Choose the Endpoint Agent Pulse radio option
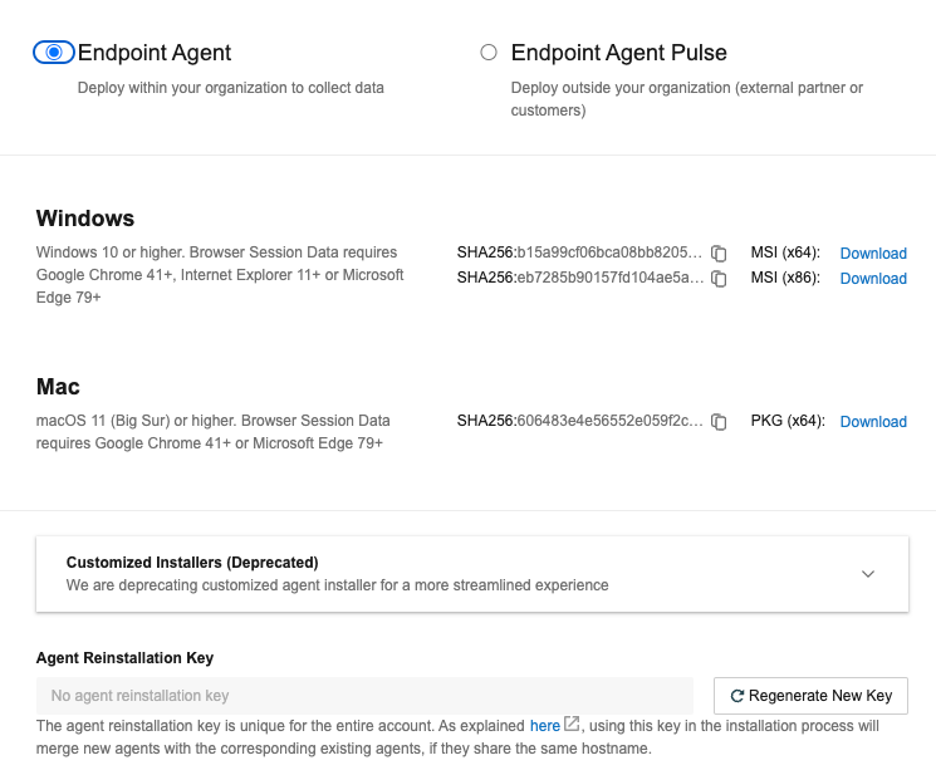Image resolution: width=936 pixels, height=770 pixels. click(488, 52)
